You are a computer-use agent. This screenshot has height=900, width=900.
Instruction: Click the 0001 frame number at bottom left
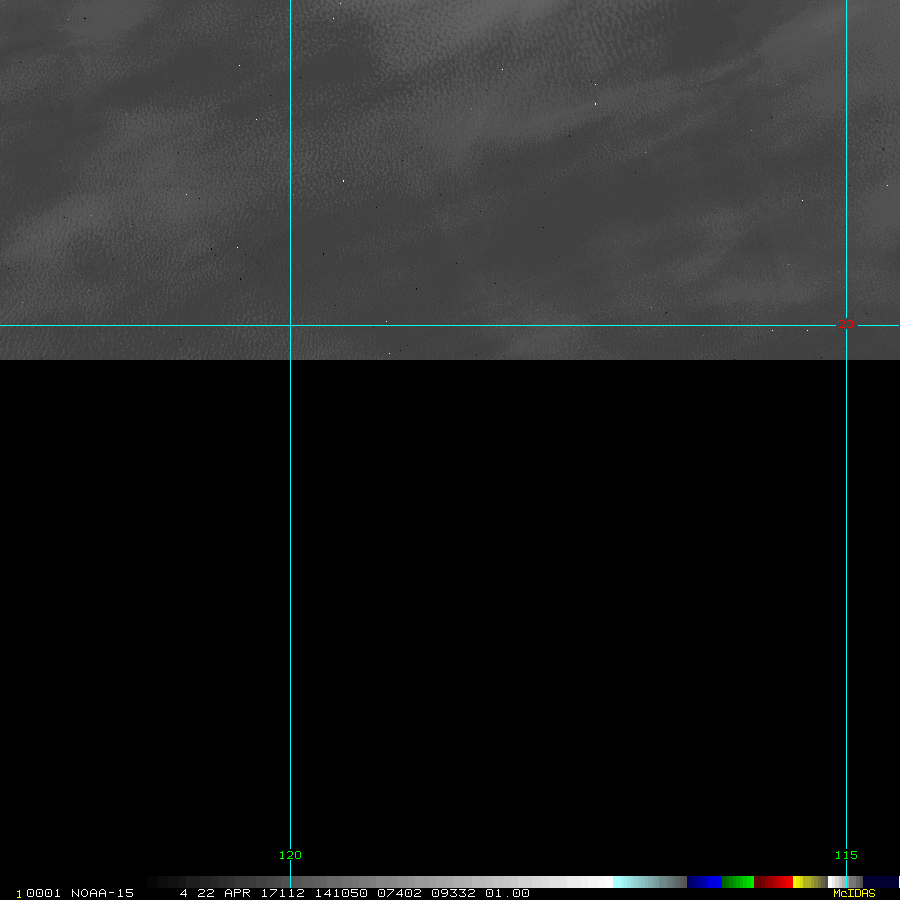pyautogui.click(x=42, y=893)
